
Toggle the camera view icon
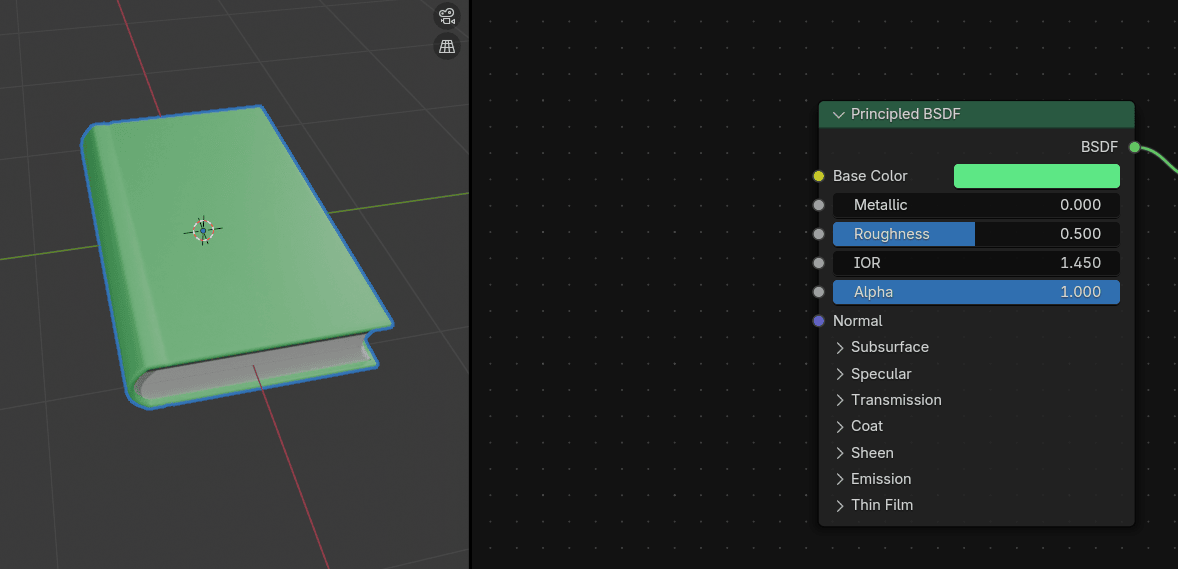[x=446, y=16]
